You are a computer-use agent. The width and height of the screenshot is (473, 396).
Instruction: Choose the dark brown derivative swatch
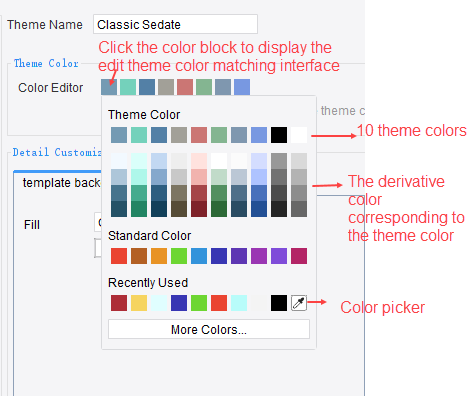pyautogui.click(x=179, y=209)
